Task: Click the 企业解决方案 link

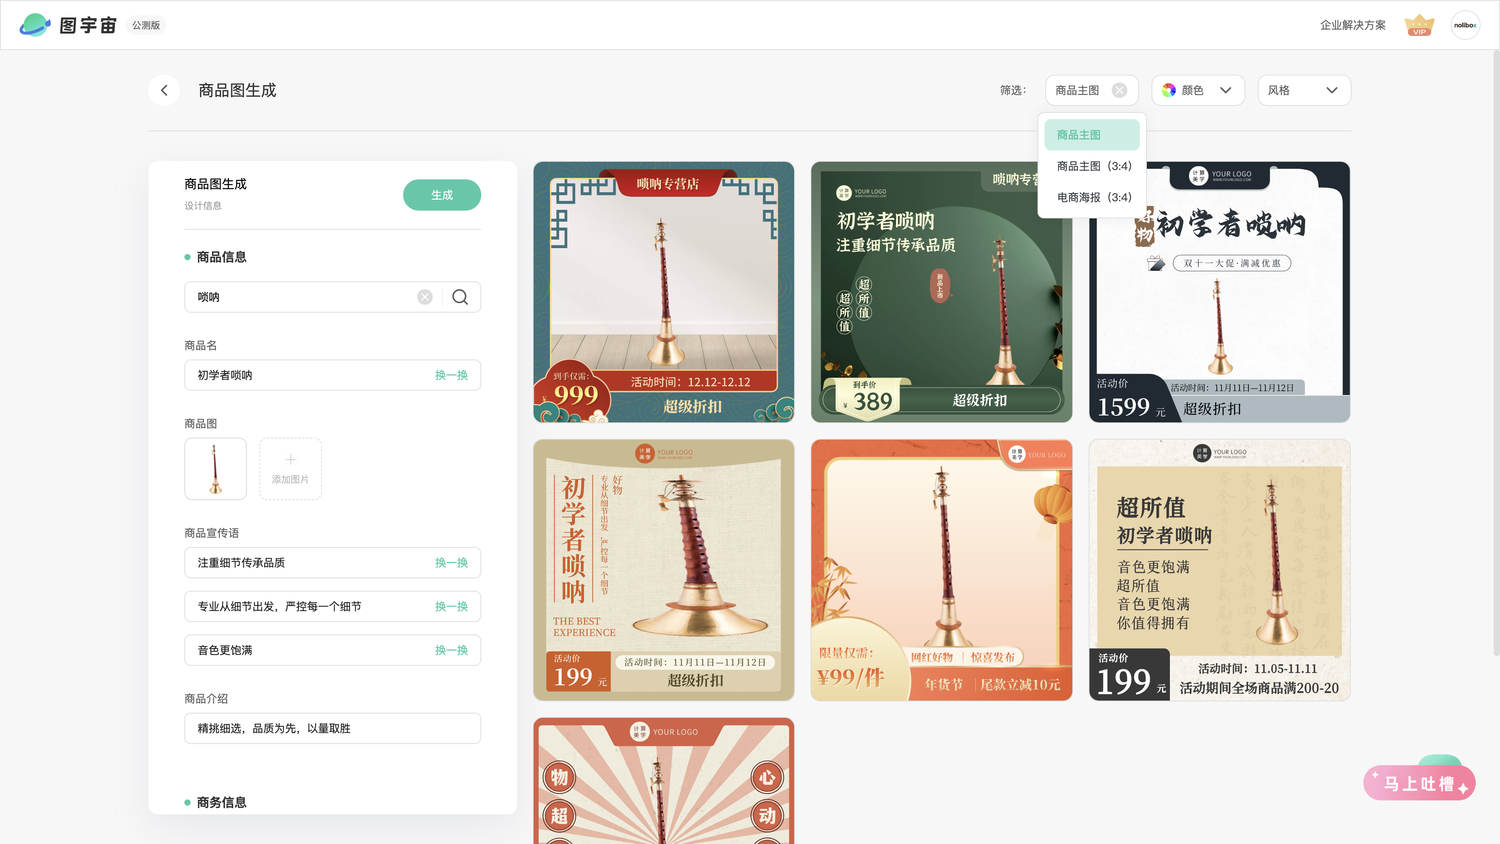Action: point(1352,25)
